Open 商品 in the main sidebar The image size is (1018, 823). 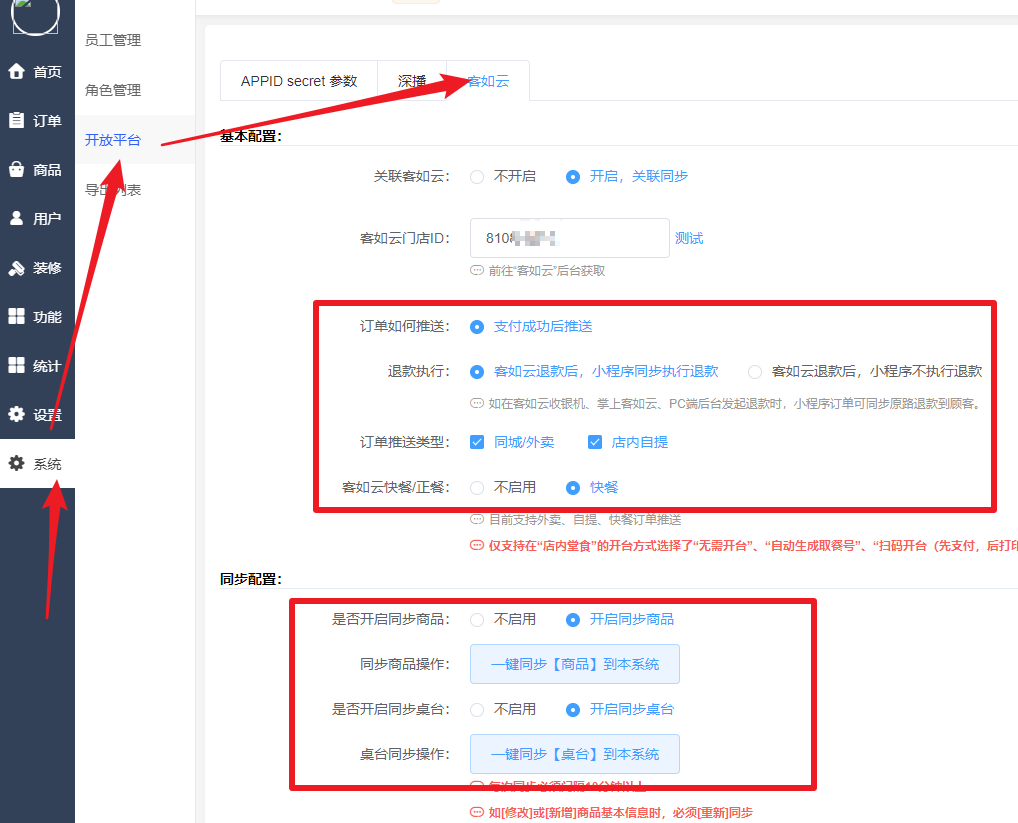click(x=37, y=169)
